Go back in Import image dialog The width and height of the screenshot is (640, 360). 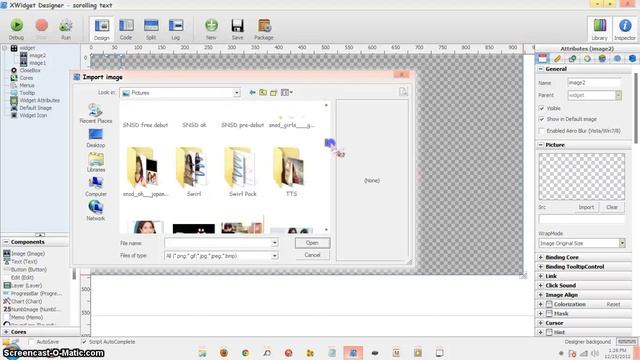252,93
